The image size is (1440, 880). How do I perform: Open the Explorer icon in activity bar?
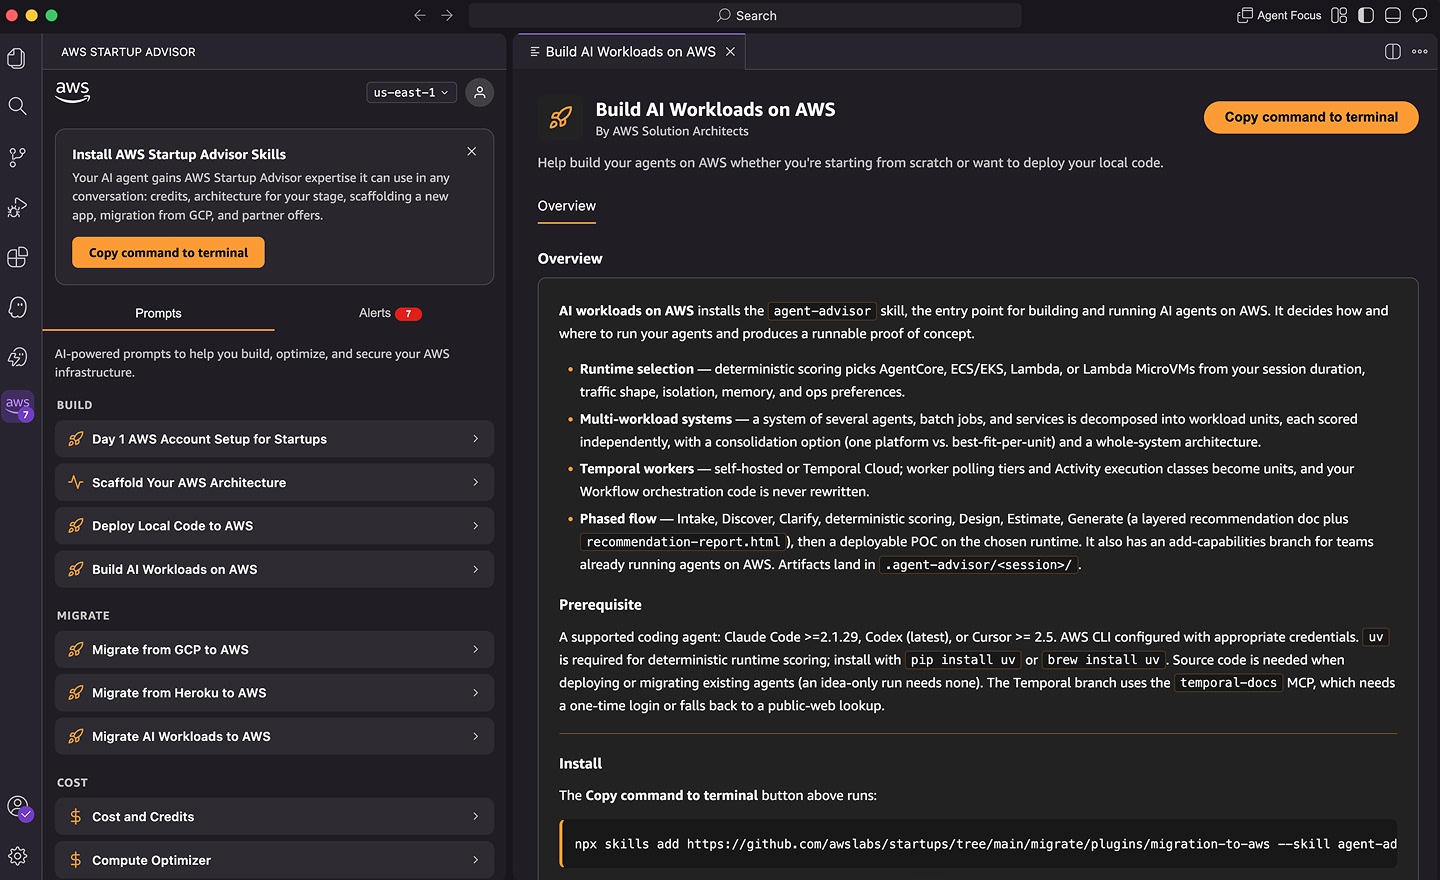17,58
